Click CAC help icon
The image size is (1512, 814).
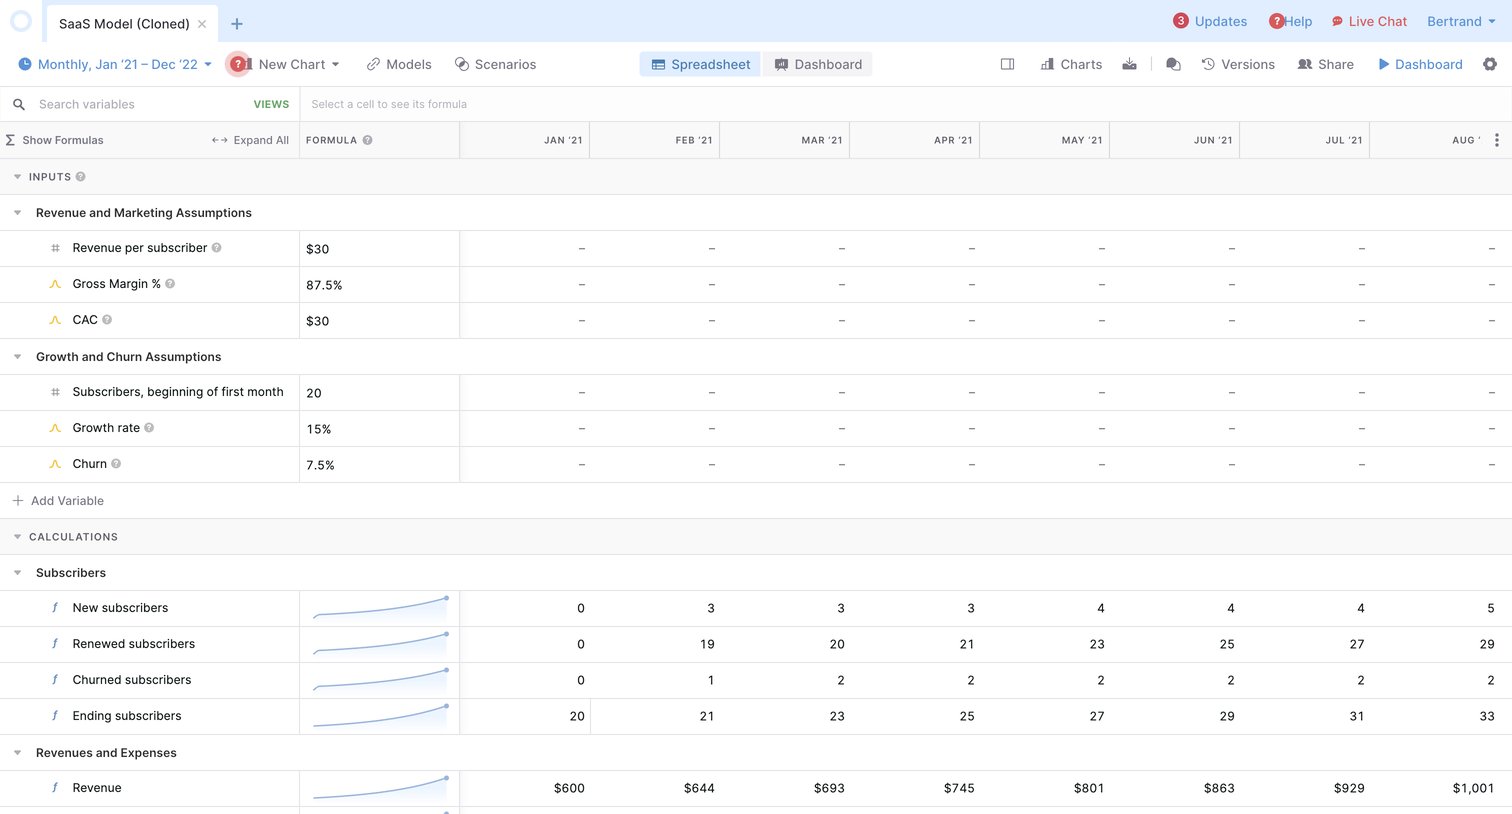coord(107,320)
